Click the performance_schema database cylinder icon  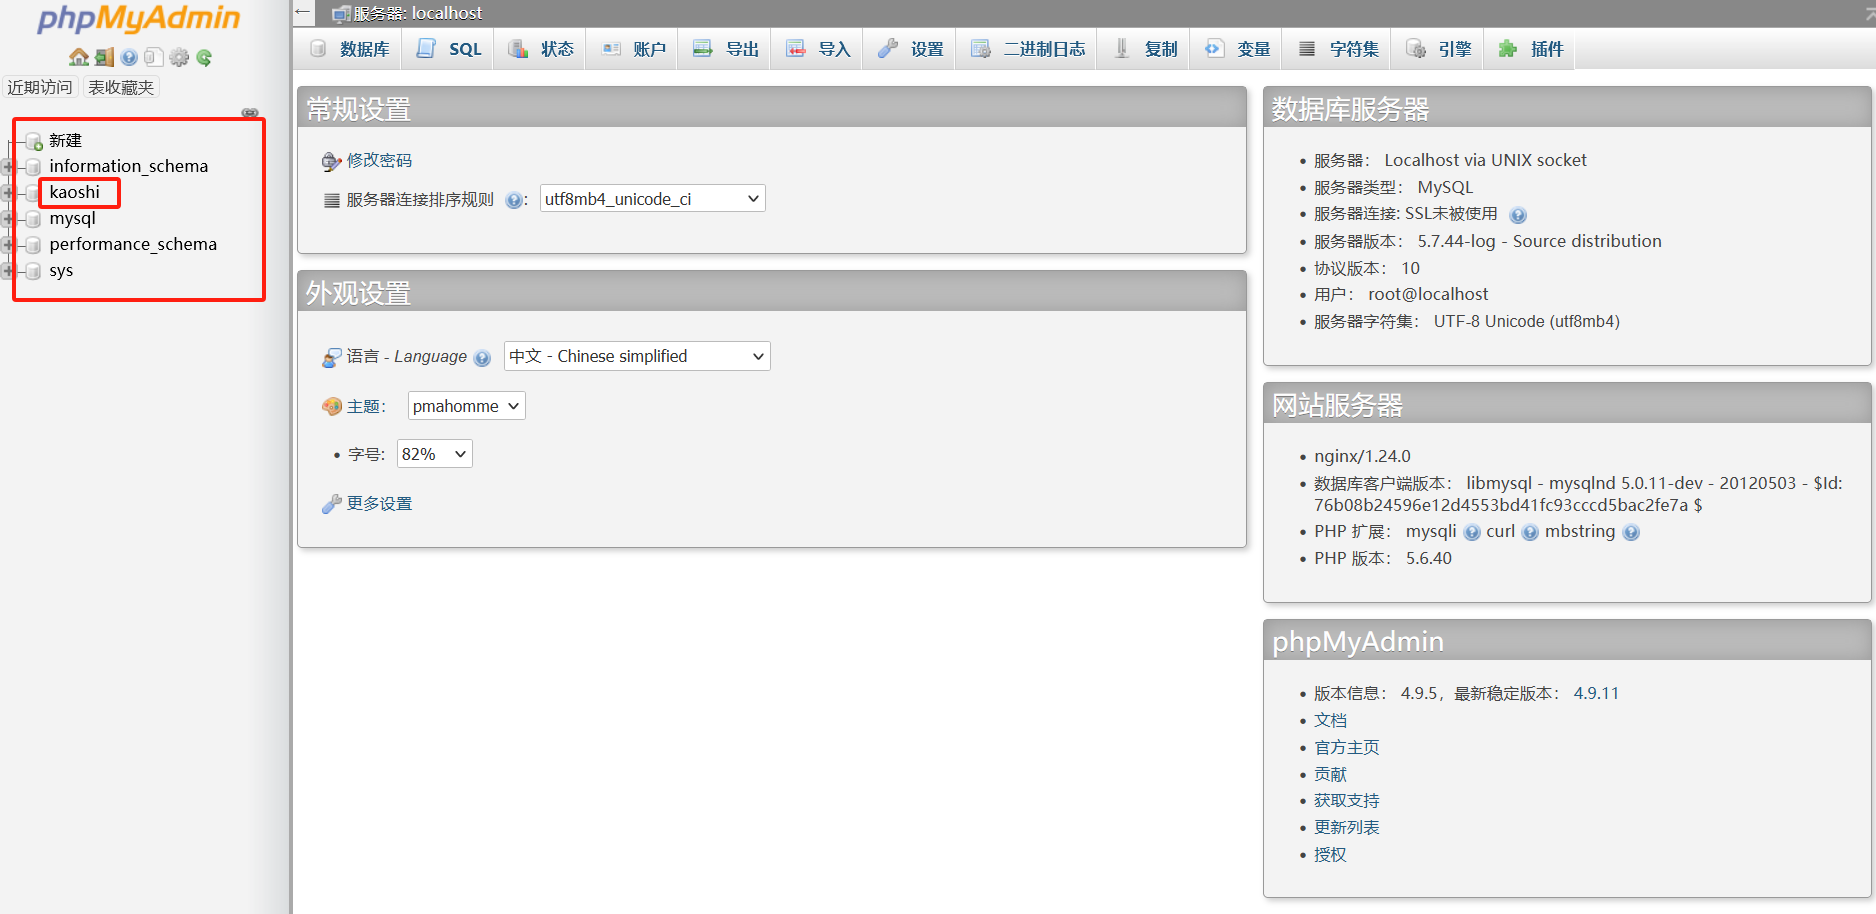coord(34,244)
